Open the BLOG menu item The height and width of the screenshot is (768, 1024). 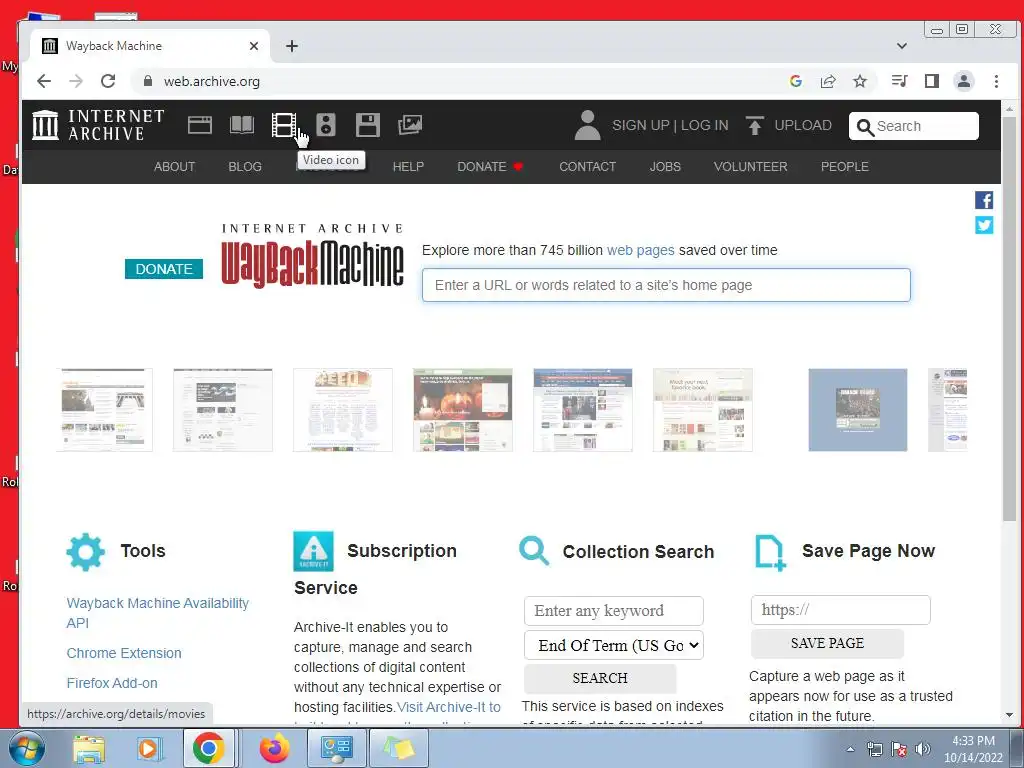coord(245,167)
